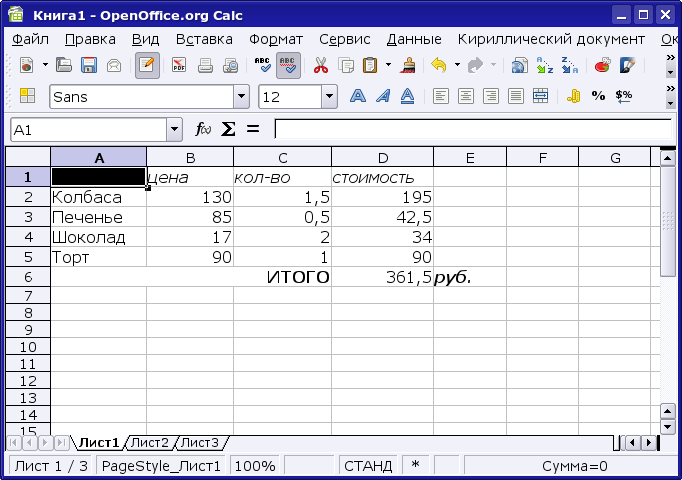
Task: Click the formula input line
Action: [x=470, y=130]
